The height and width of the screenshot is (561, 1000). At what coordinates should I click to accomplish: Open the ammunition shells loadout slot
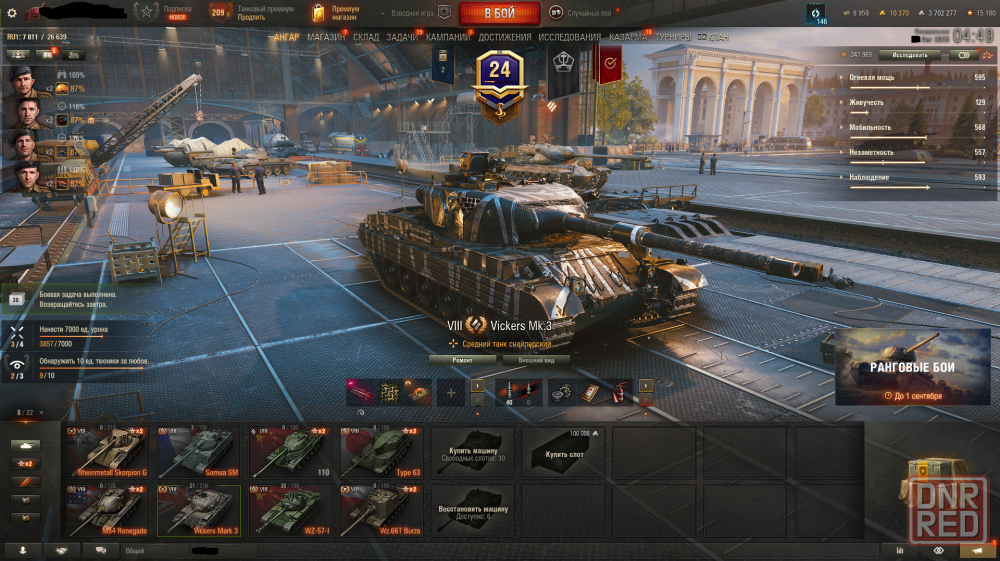pyautogui.click(x=518, y=393)
